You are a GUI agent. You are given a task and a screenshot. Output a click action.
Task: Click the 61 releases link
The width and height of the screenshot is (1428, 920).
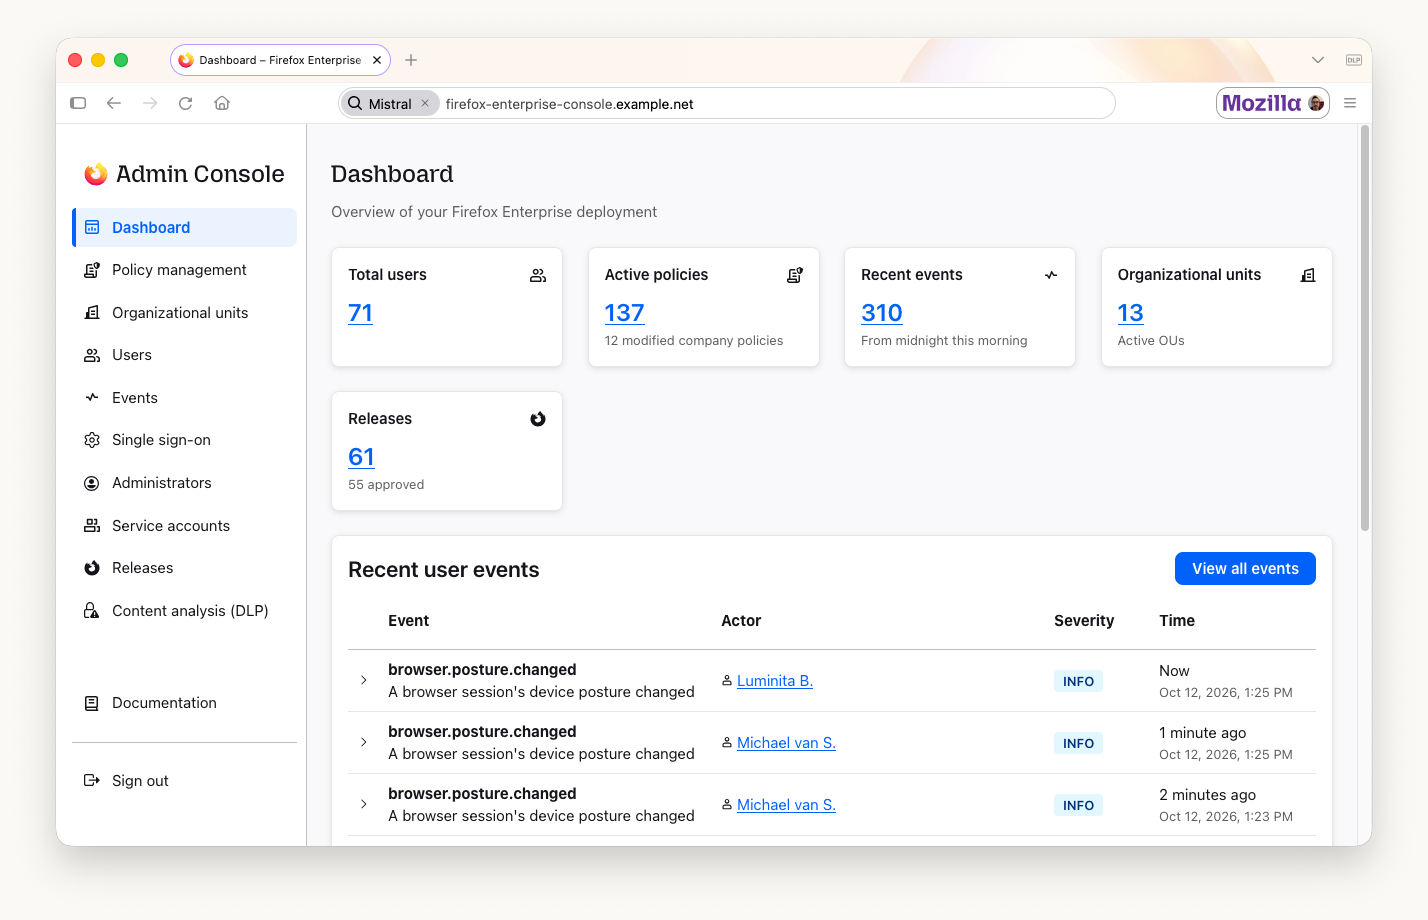coord(361,457)
